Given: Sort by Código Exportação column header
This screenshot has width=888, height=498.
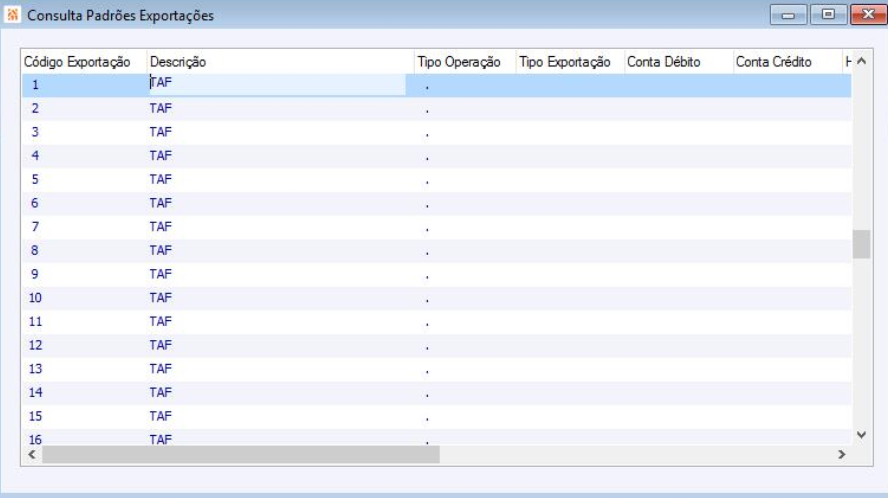Looking at the screenshot, I should [84, 62].
